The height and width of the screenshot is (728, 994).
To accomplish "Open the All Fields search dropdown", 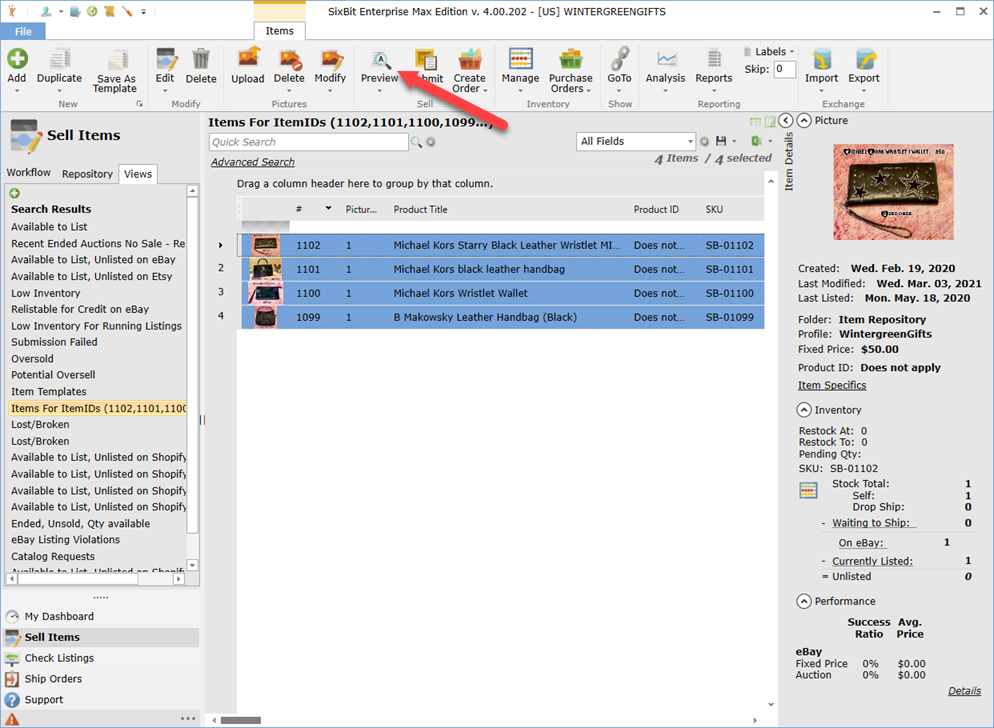I will (635, 141).
